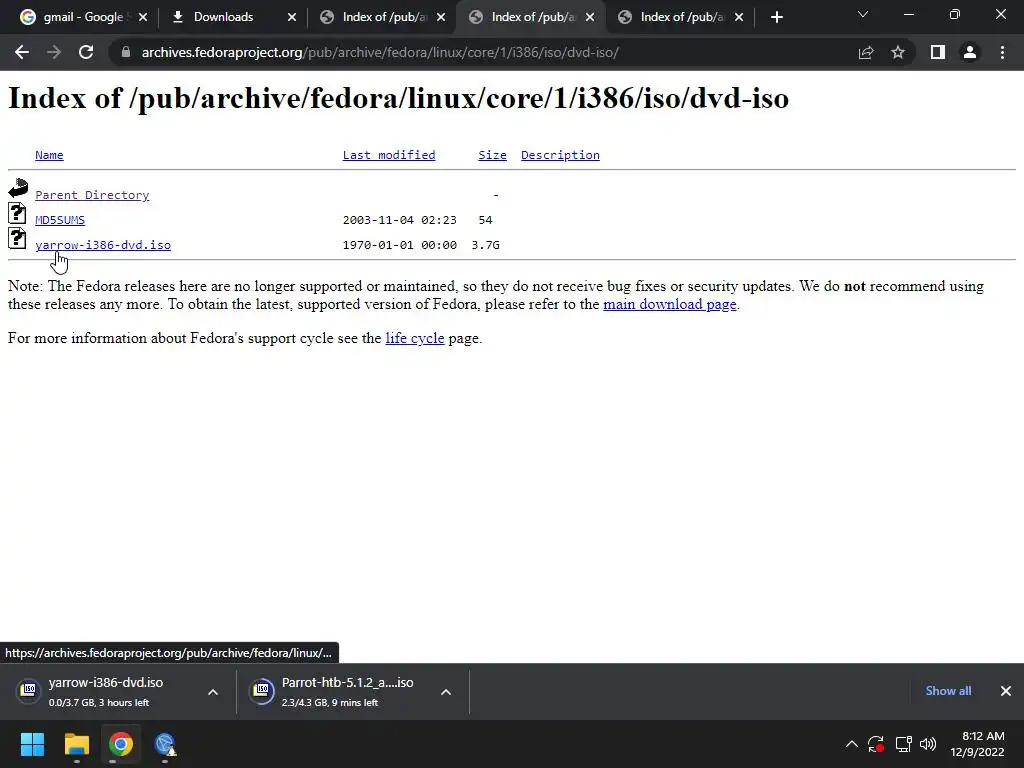This screenshot has height=768, width=1024.
Task: Bookmark this page with the star
Action: click(x=898, y=52)
